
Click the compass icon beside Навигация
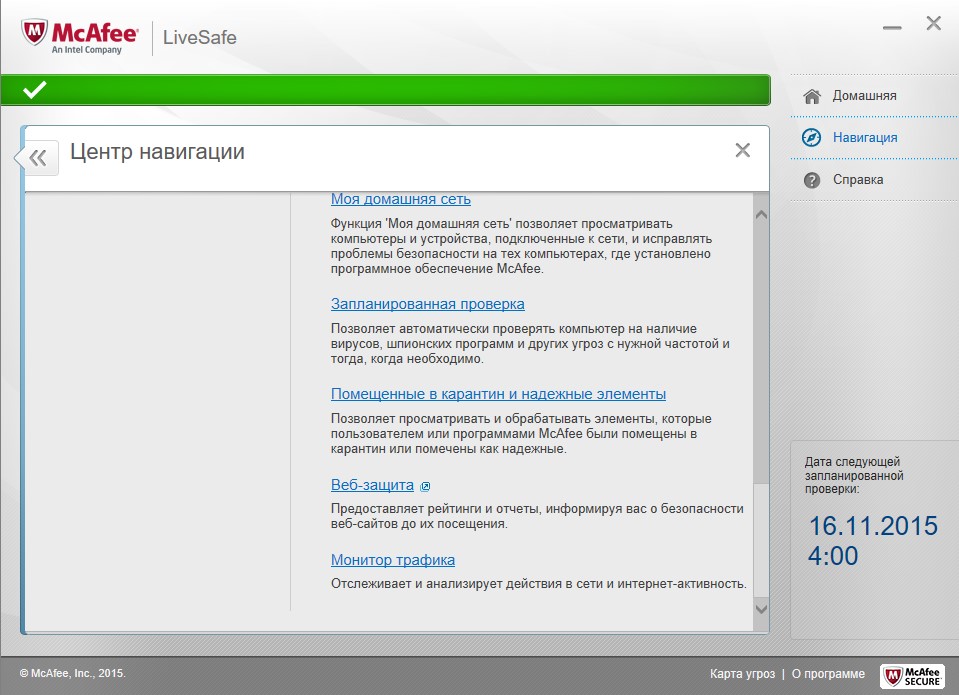pyautogui.click(x=812, y=138)
